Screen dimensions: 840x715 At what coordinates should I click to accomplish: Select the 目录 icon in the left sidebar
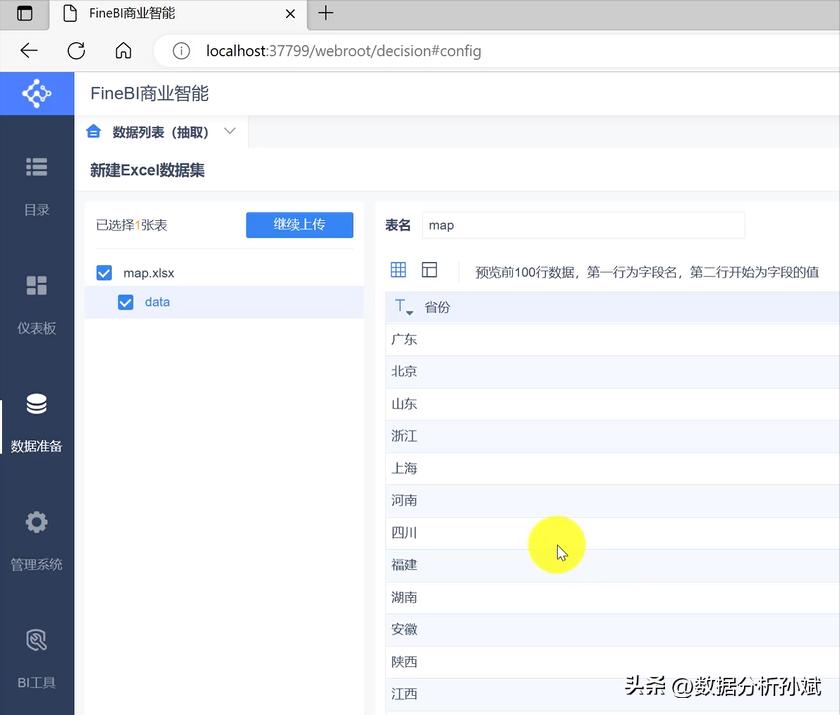pos(36,168)
